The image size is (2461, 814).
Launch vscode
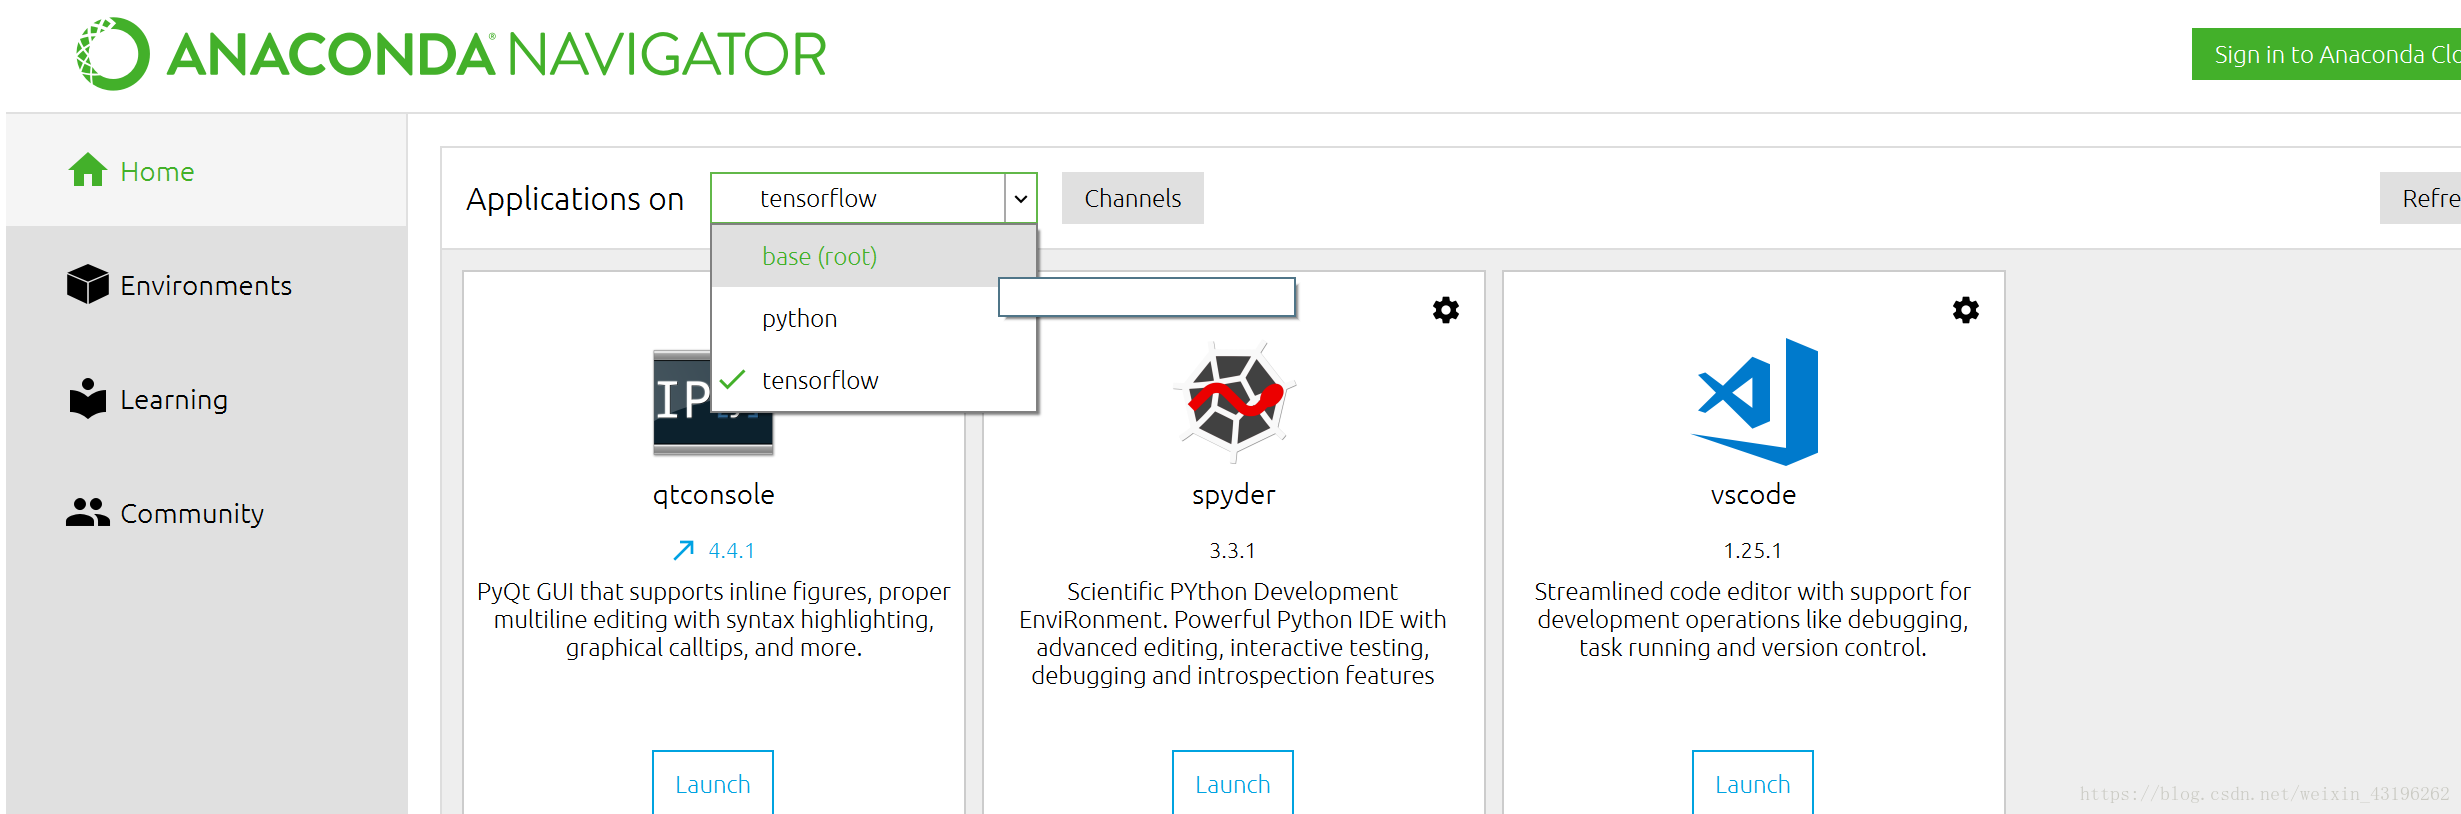click(1753, 783)
